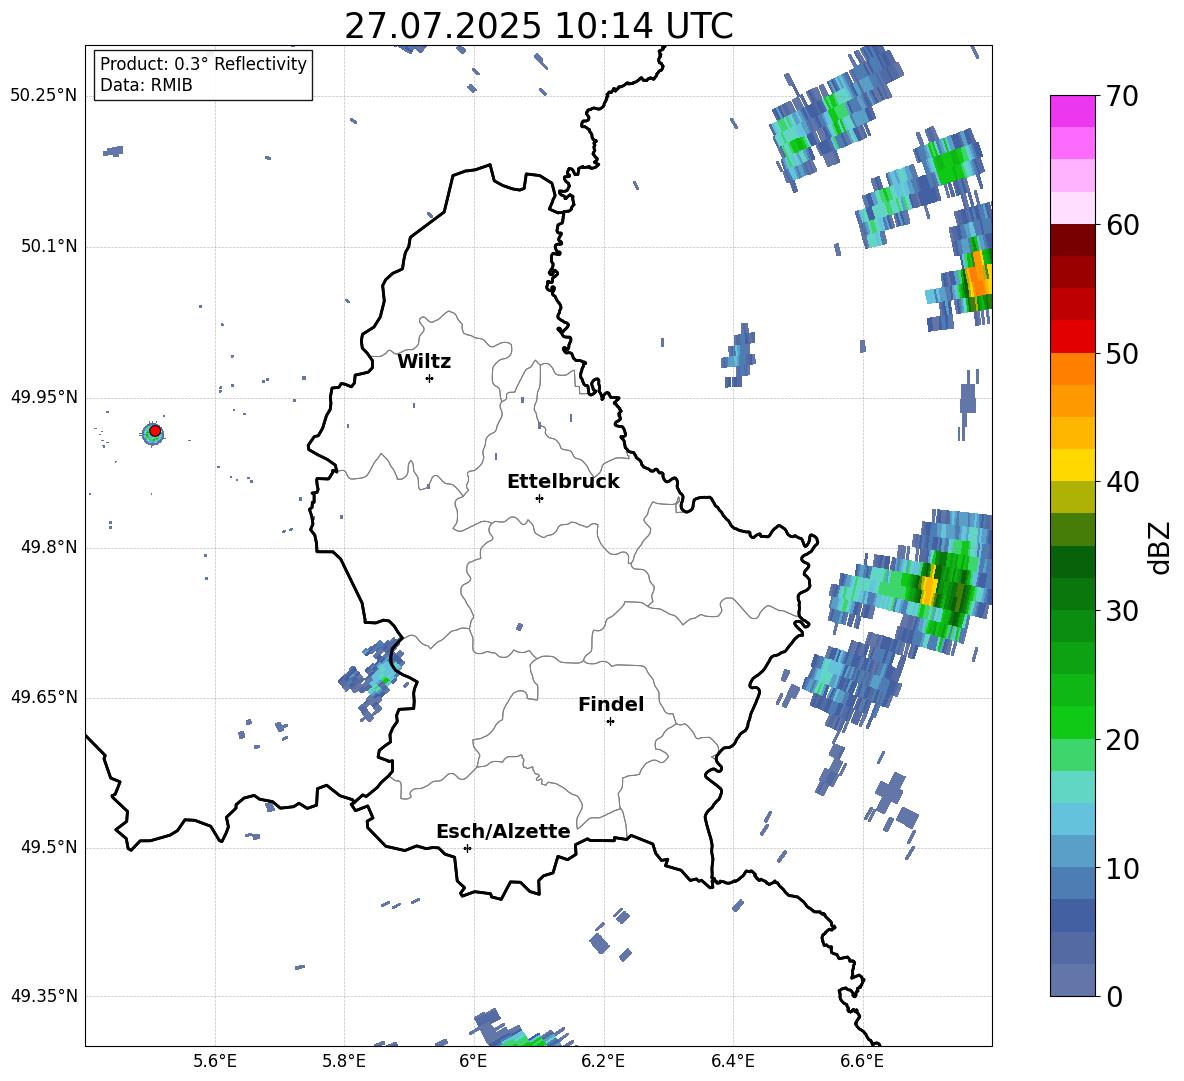
Task: Click the colorbar tick label 0
Action: point(1114,997)
